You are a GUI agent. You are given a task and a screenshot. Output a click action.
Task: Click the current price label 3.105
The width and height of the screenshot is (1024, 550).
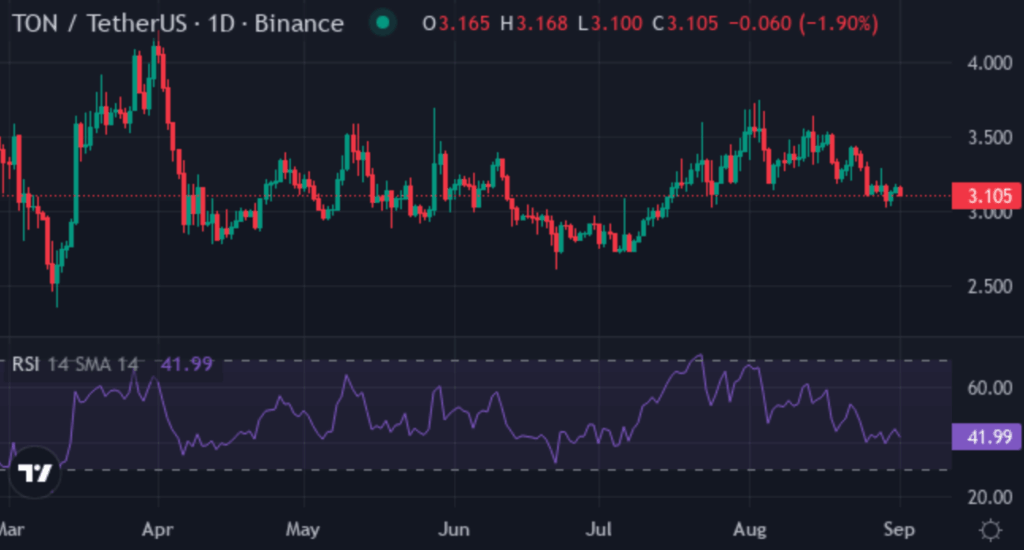coord(986,196)
